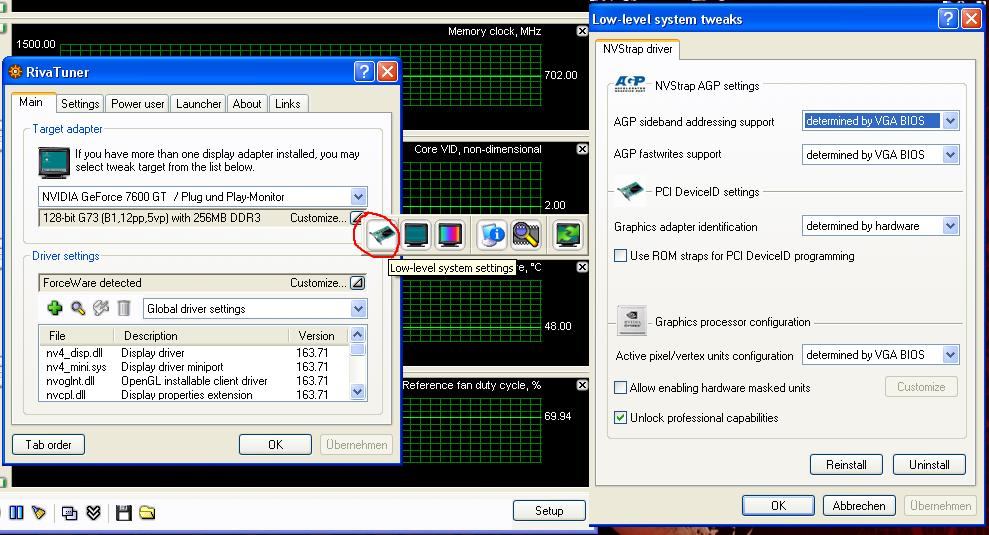
Task: Click the edit profile icon beside trash
Action: tap(101, 308)
